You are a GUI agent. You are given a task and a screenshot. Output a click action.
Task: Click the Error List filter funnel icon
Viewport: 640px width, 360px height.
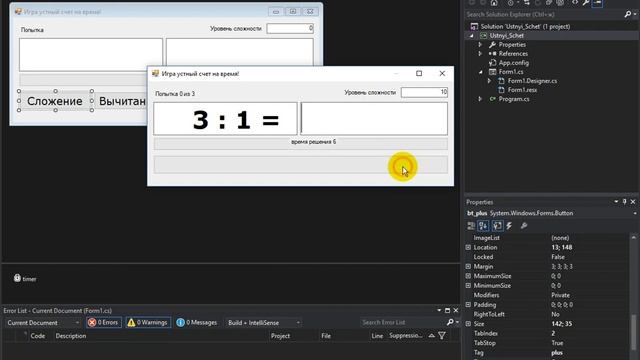442,336
